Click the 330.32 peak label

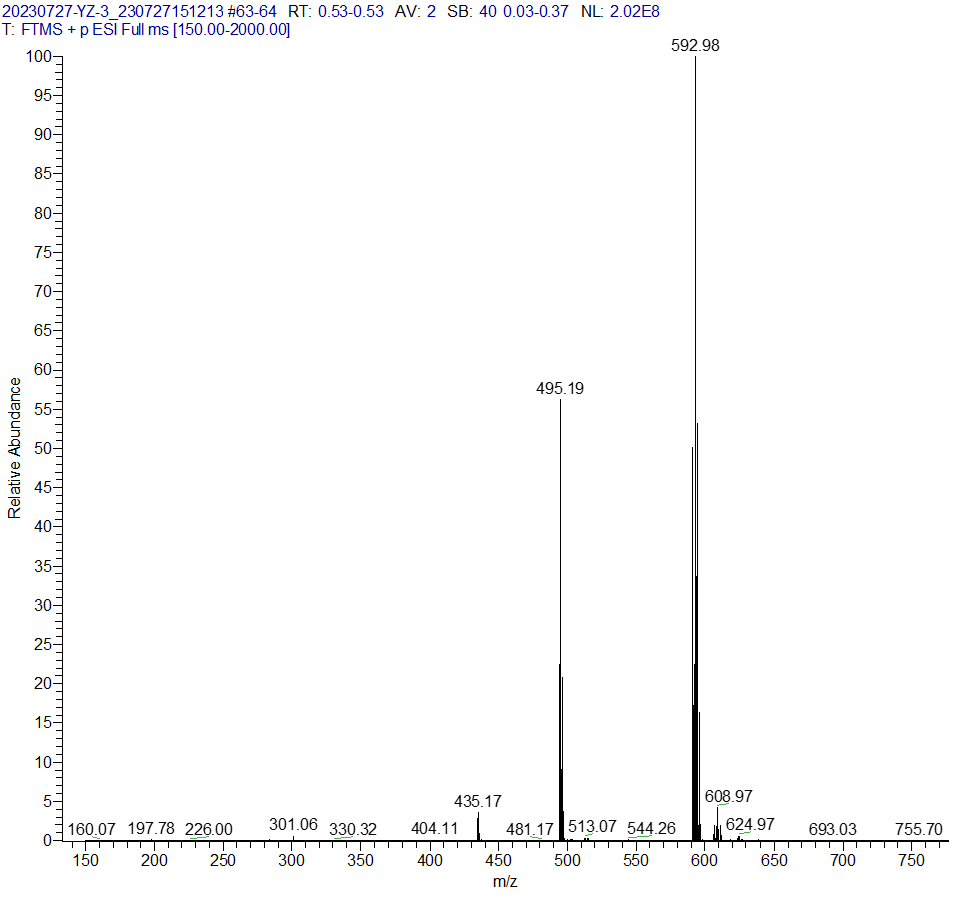coord(353,829)
